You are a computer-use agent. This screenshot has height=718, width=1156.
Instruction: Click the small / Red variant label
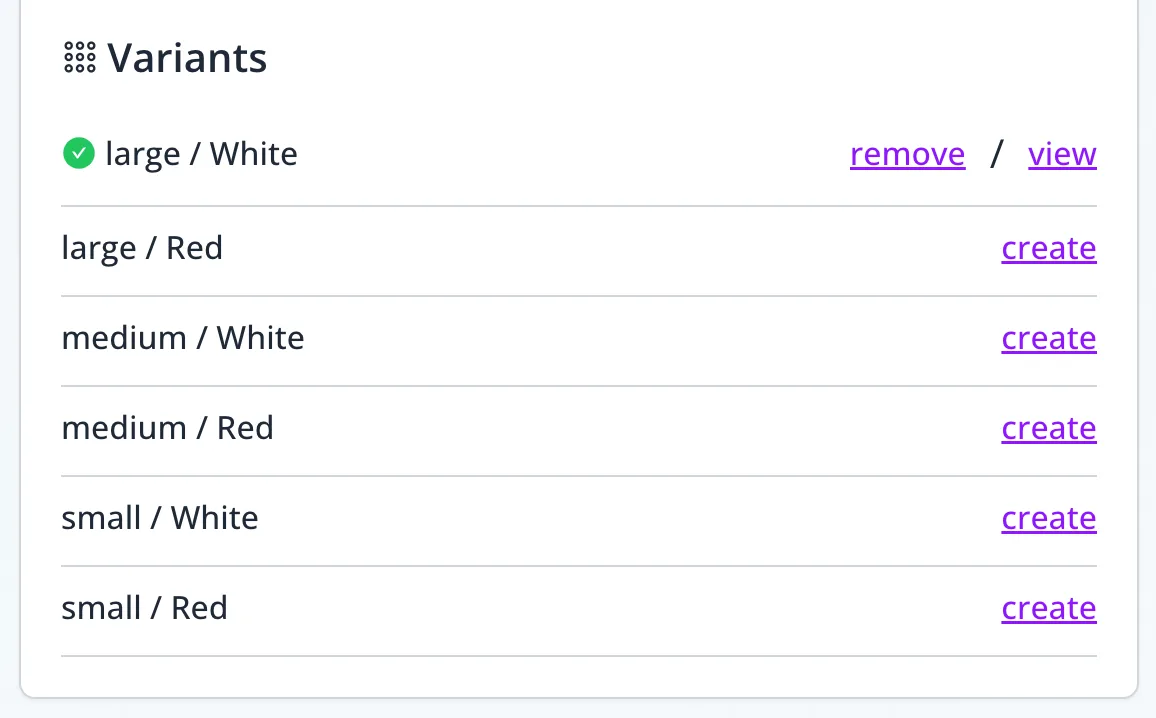point(144,608)
